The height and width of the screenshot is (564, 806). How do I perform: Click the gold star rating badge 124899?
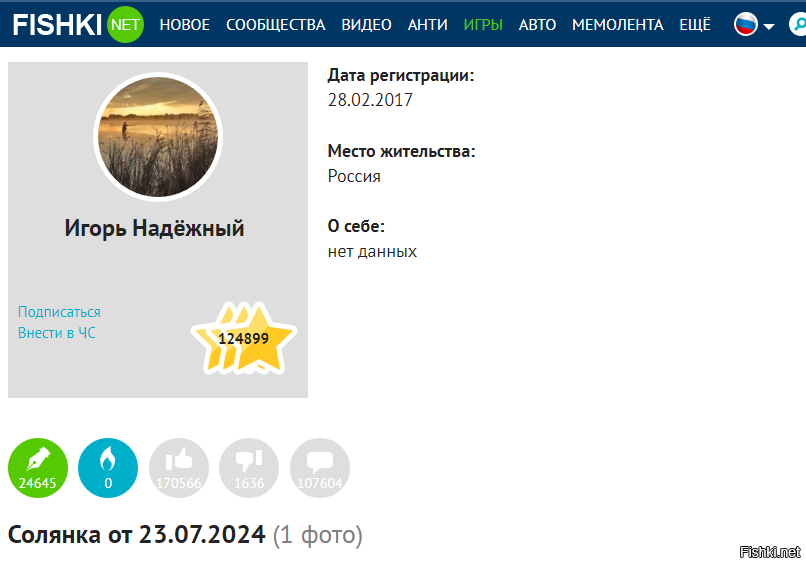pos(244,338)
